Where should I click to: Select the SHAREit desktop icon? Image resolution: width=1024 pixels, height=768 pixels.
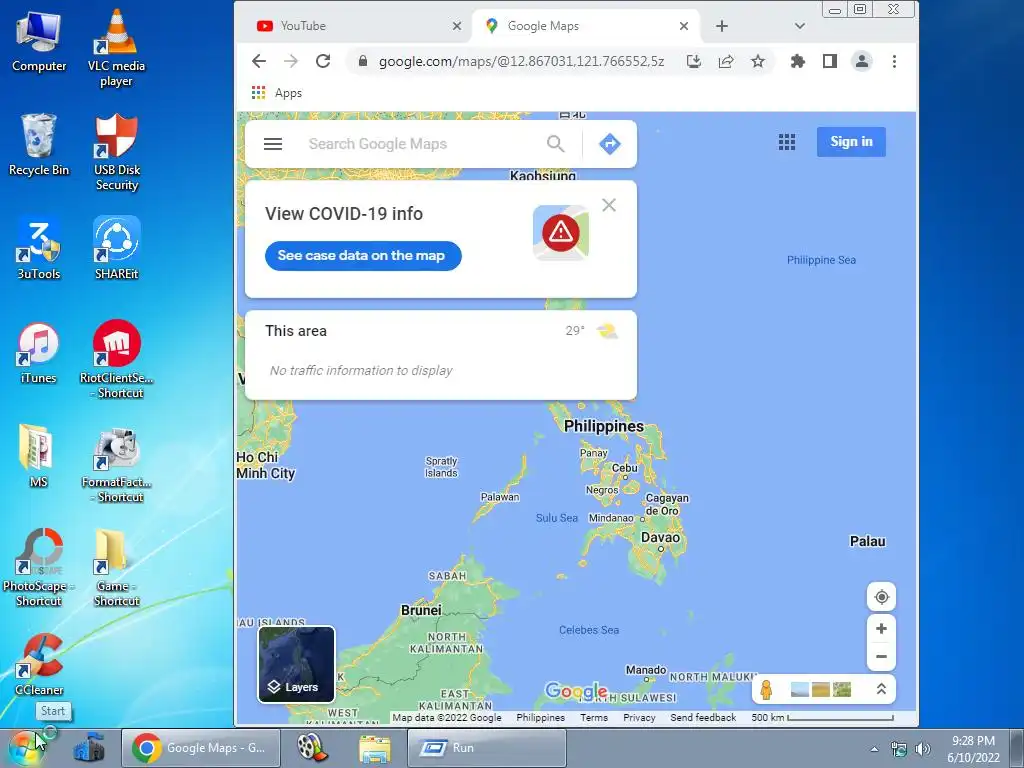tap(116, 249)
